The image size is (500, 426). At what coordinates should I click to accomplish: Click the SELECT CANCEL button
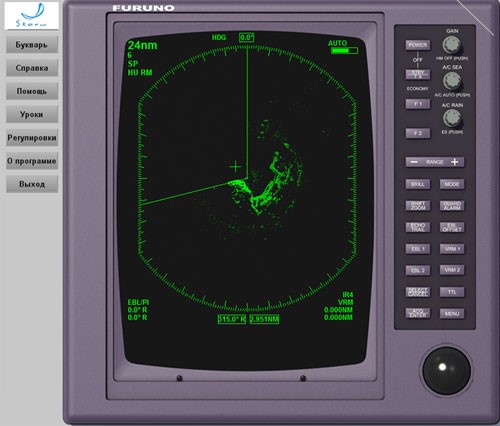[418, 292]
